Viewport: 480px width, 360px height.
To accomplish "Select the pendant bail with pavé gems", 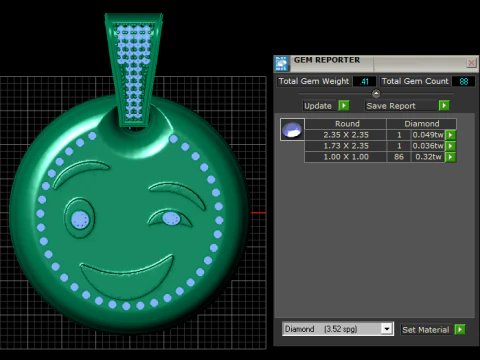I will coord(134,71).
